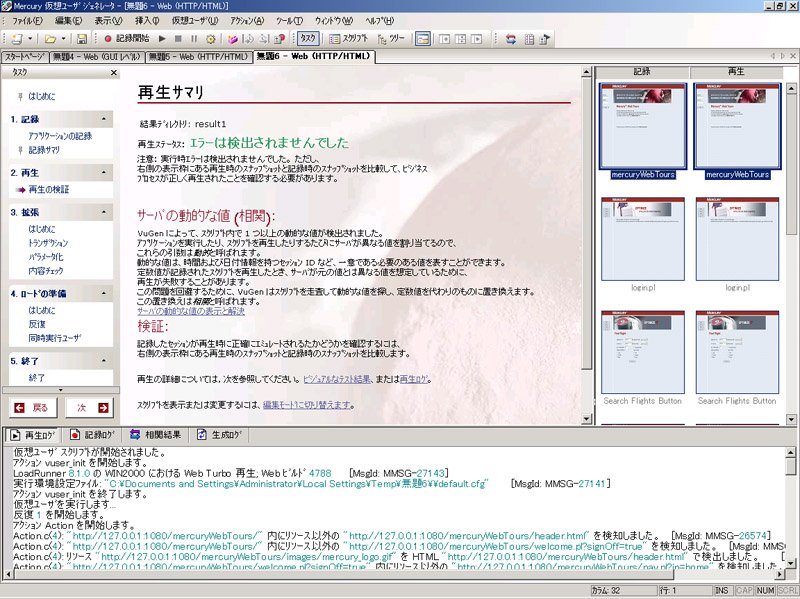
Task: Open the ビジュアルなテスト結果 link
Action: 337,379
